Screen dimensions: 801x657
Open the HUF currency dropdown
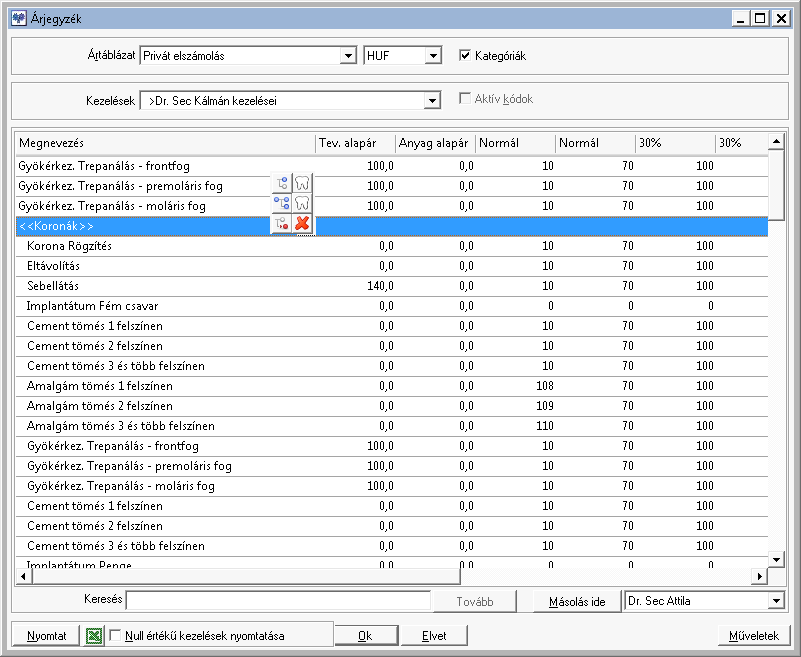(433, 55)
